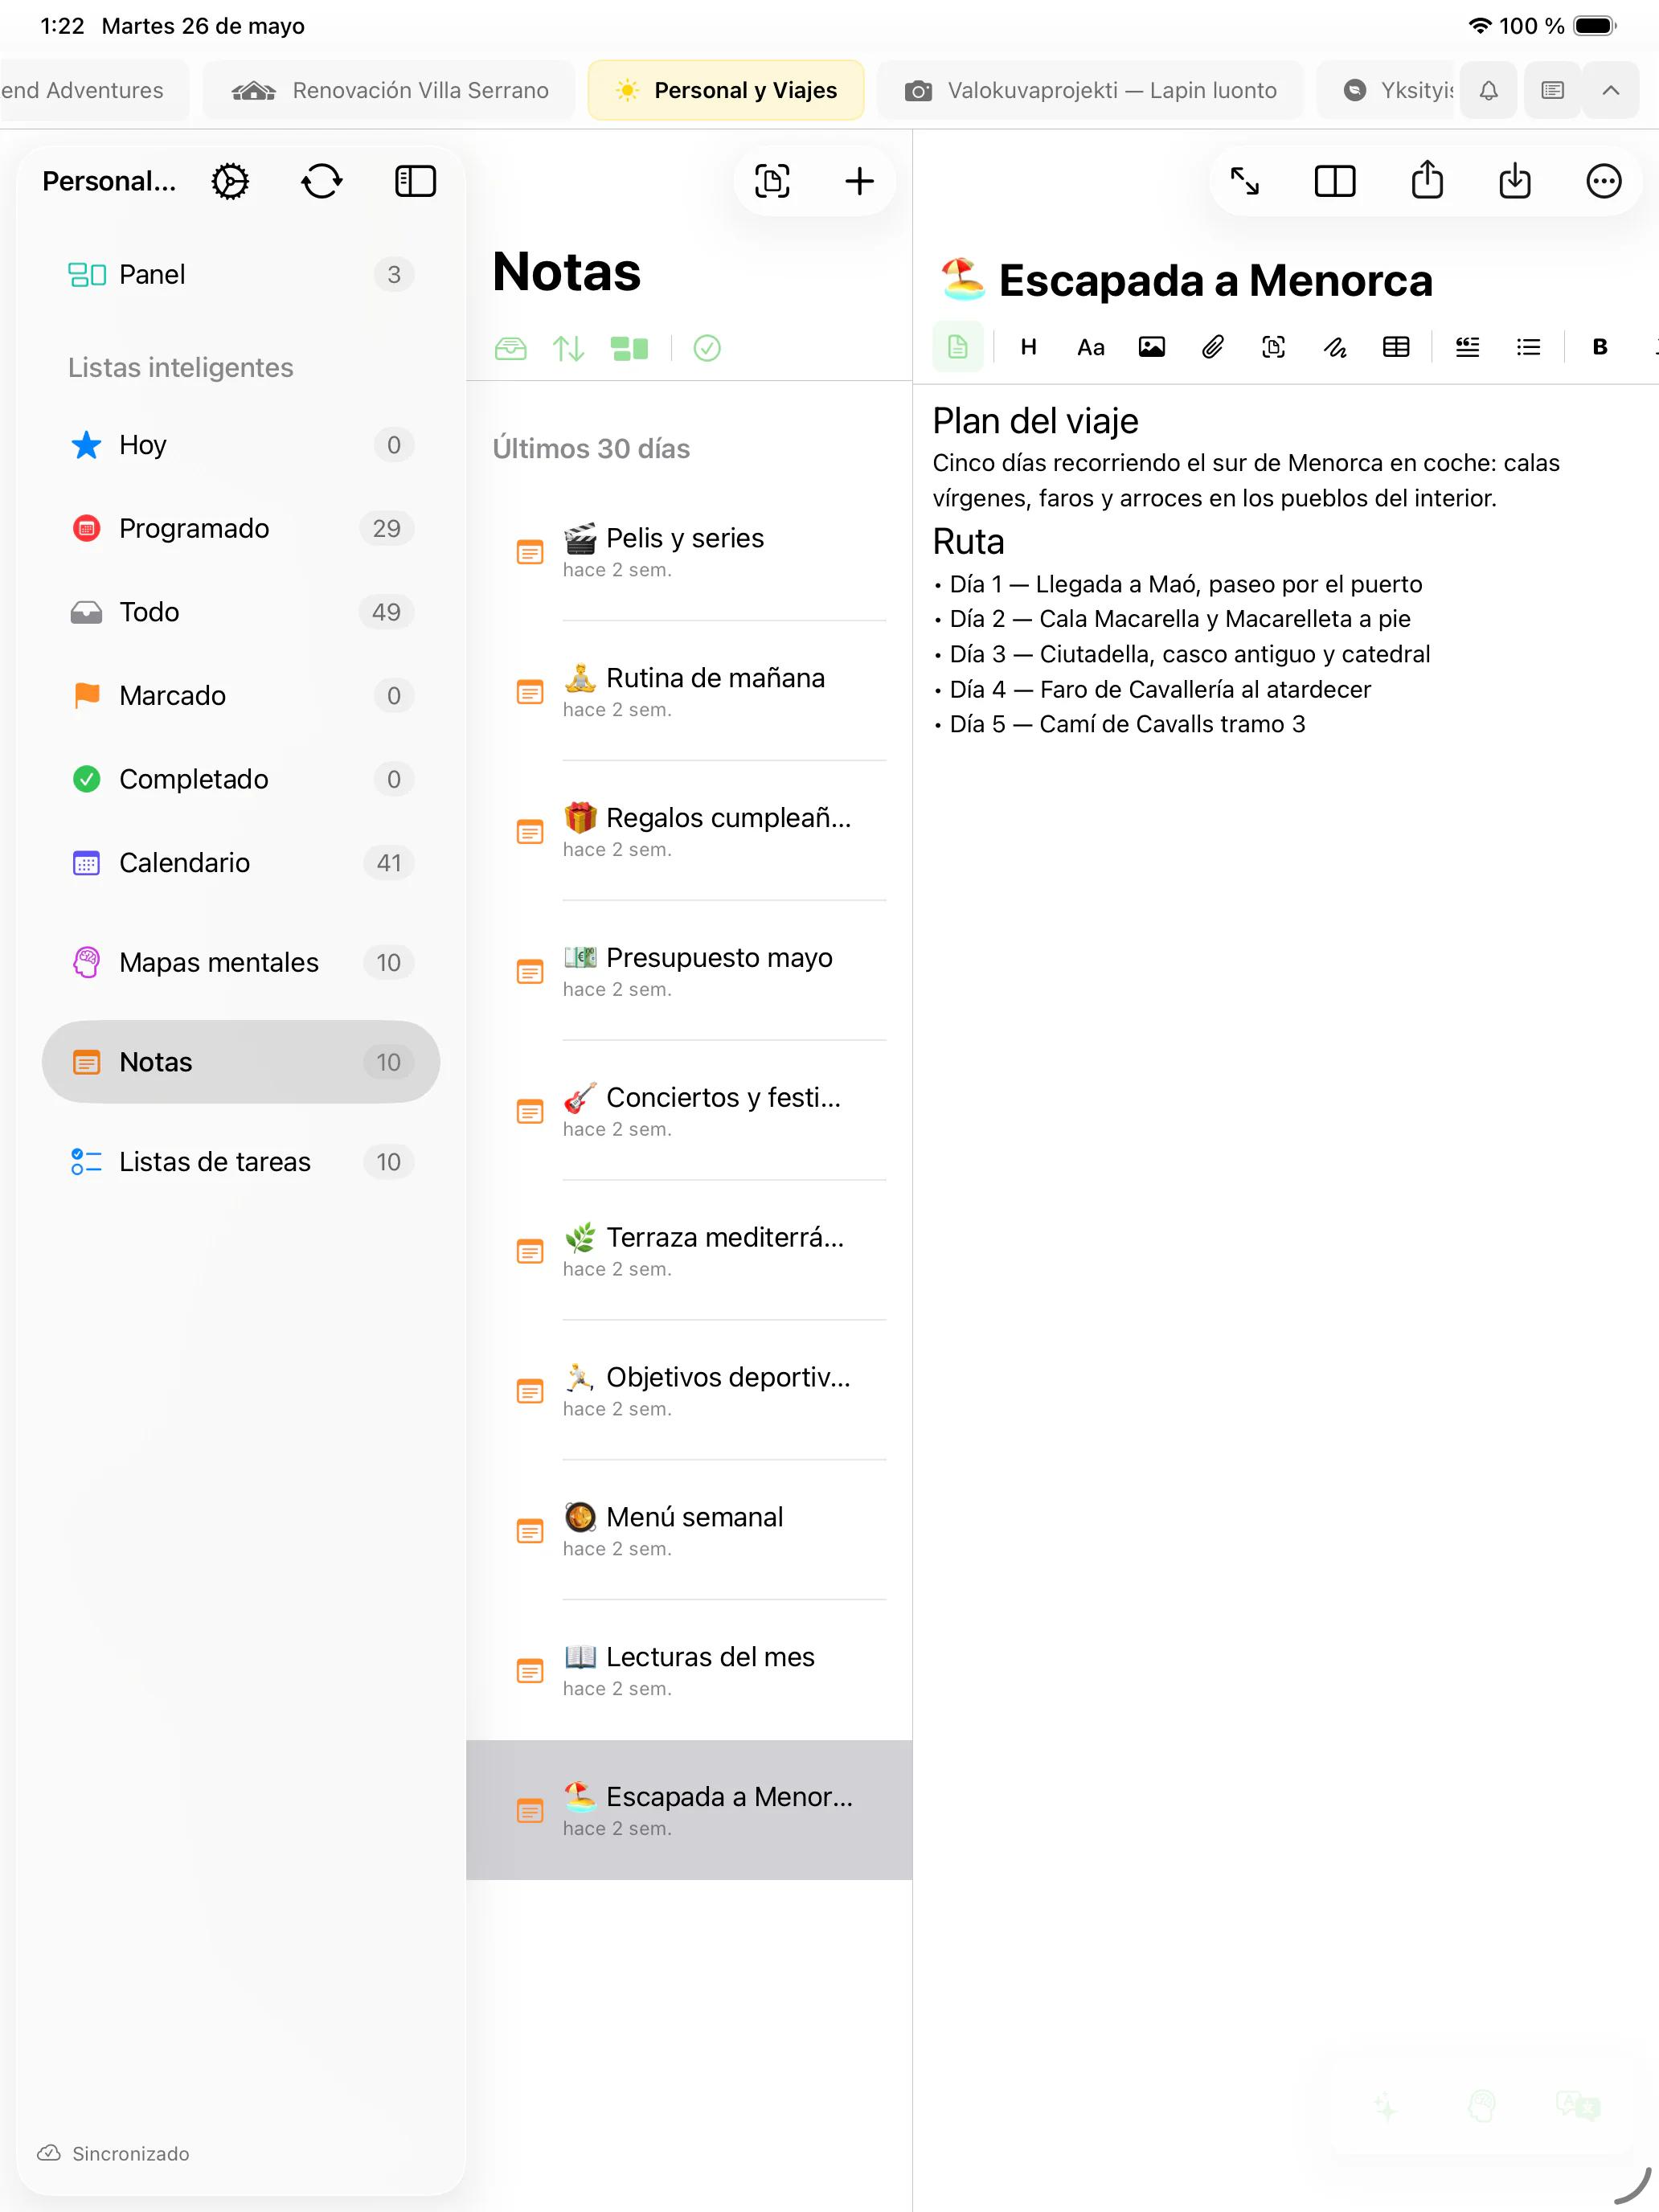
Task: Switch to Renovación Villa Serrano tab
Action: point(389,90)
